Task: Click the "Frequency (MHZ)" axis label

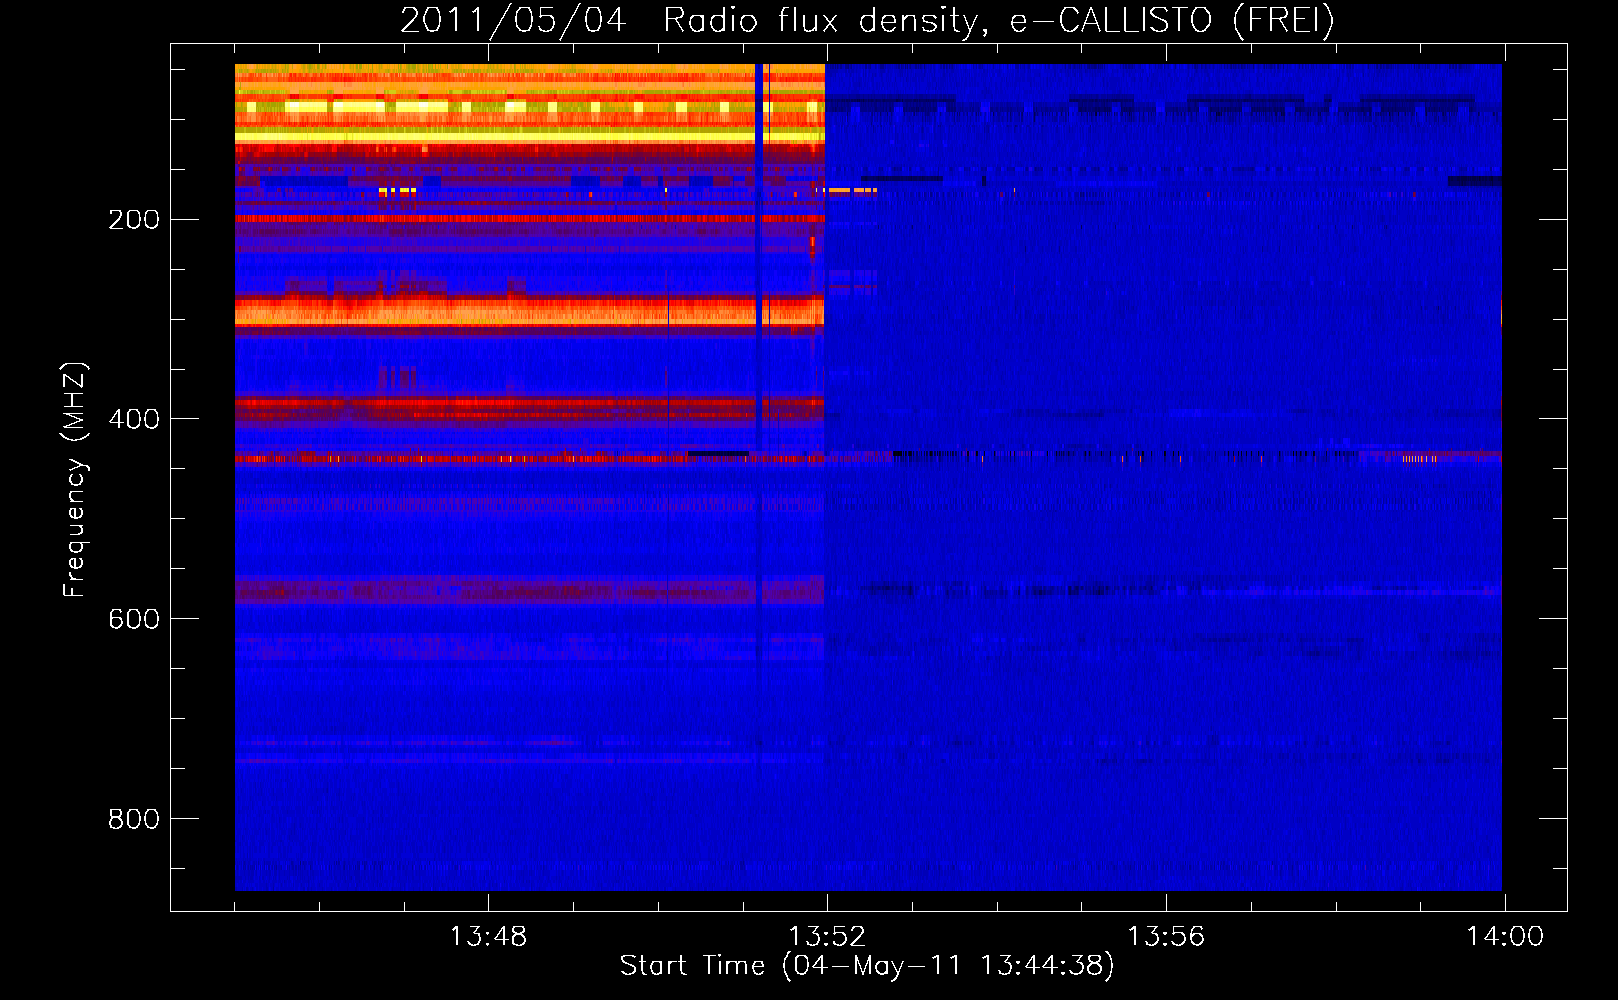Action: [x=75, y=480]
